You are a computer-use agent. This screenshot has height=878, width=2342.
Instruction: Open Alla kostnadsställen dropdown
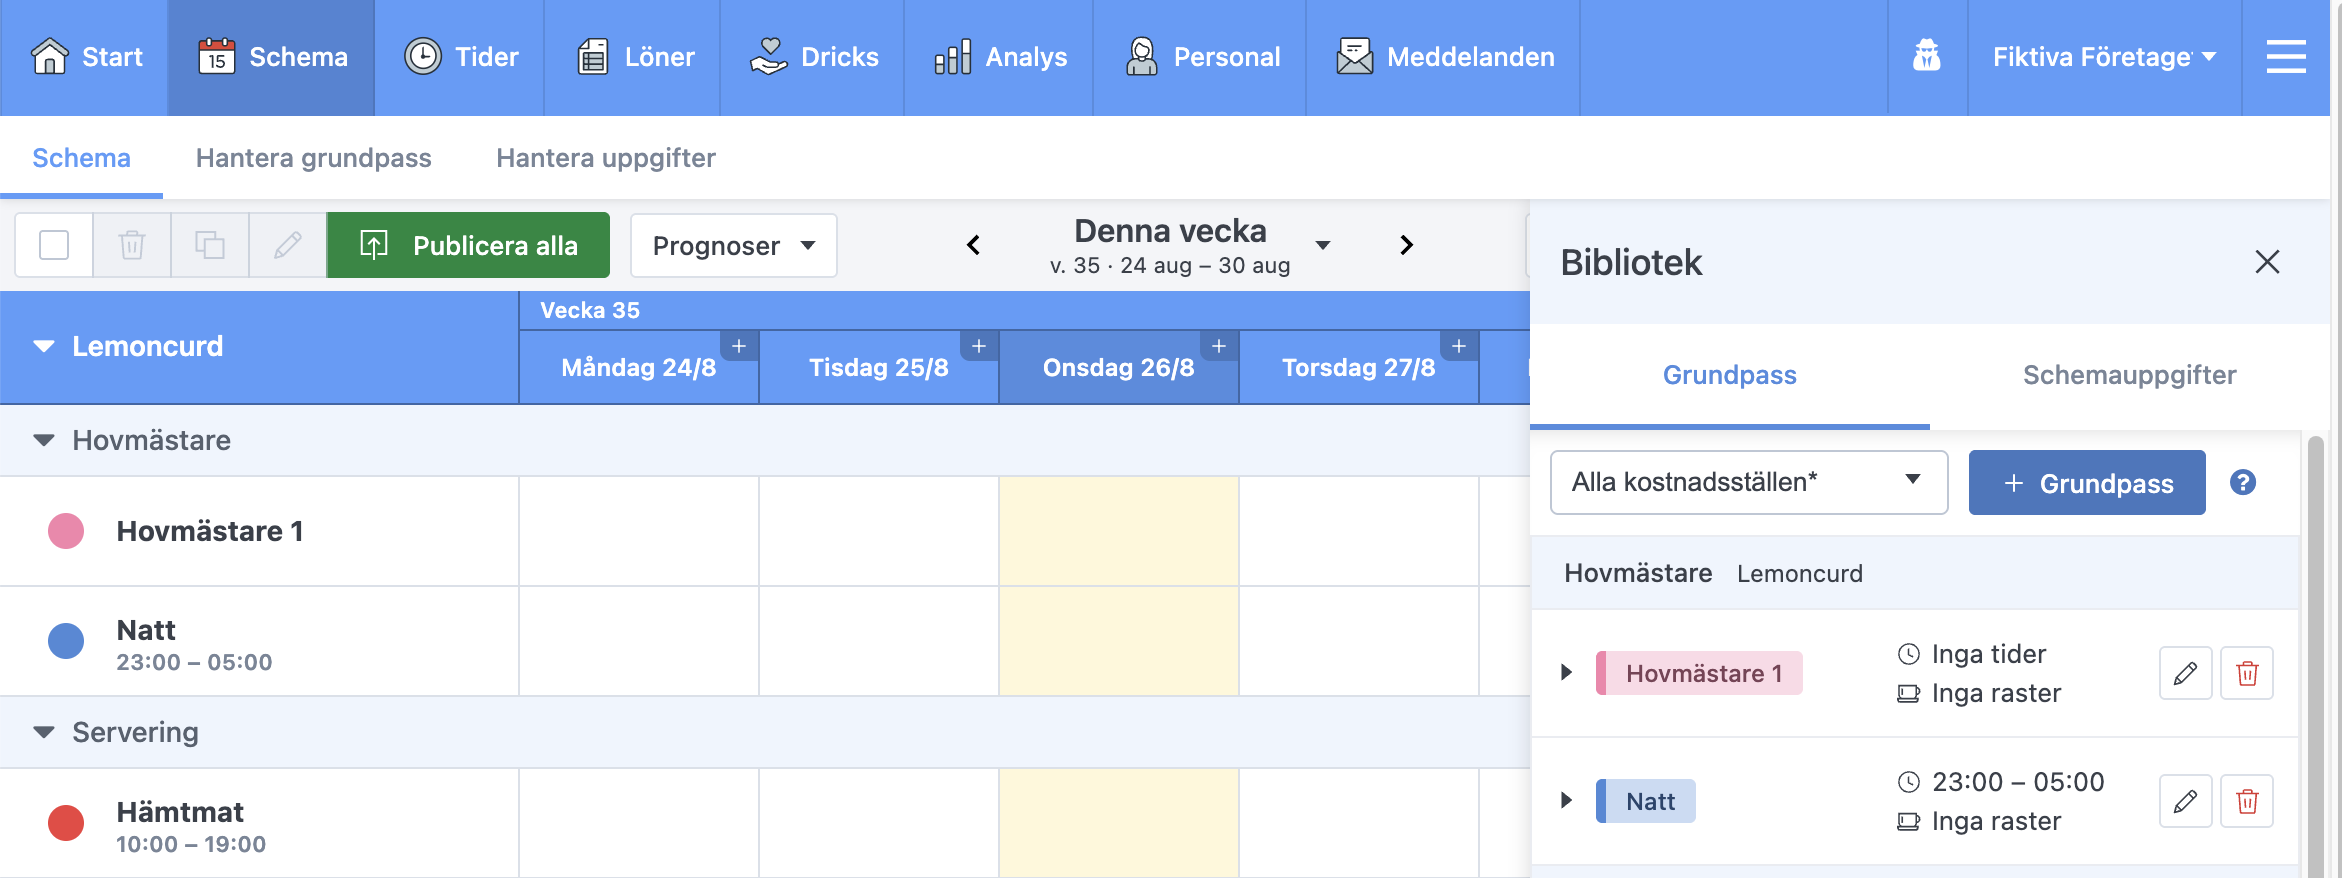tap(1749, 483)
